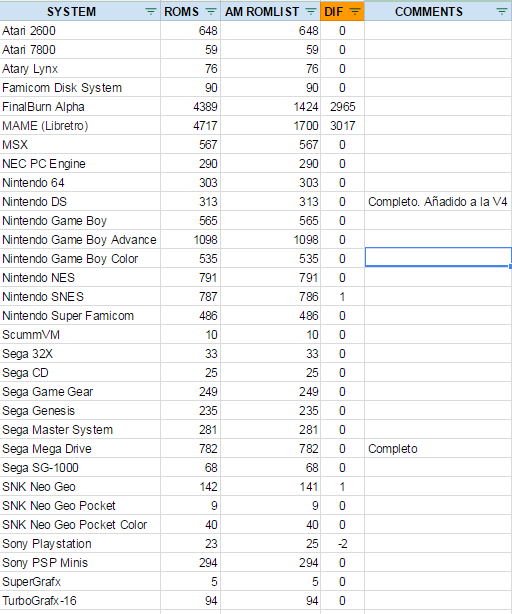This screenshot has height=614, width=512.
Task: Select the ScummVM system cell
Action: click(80, 335)
